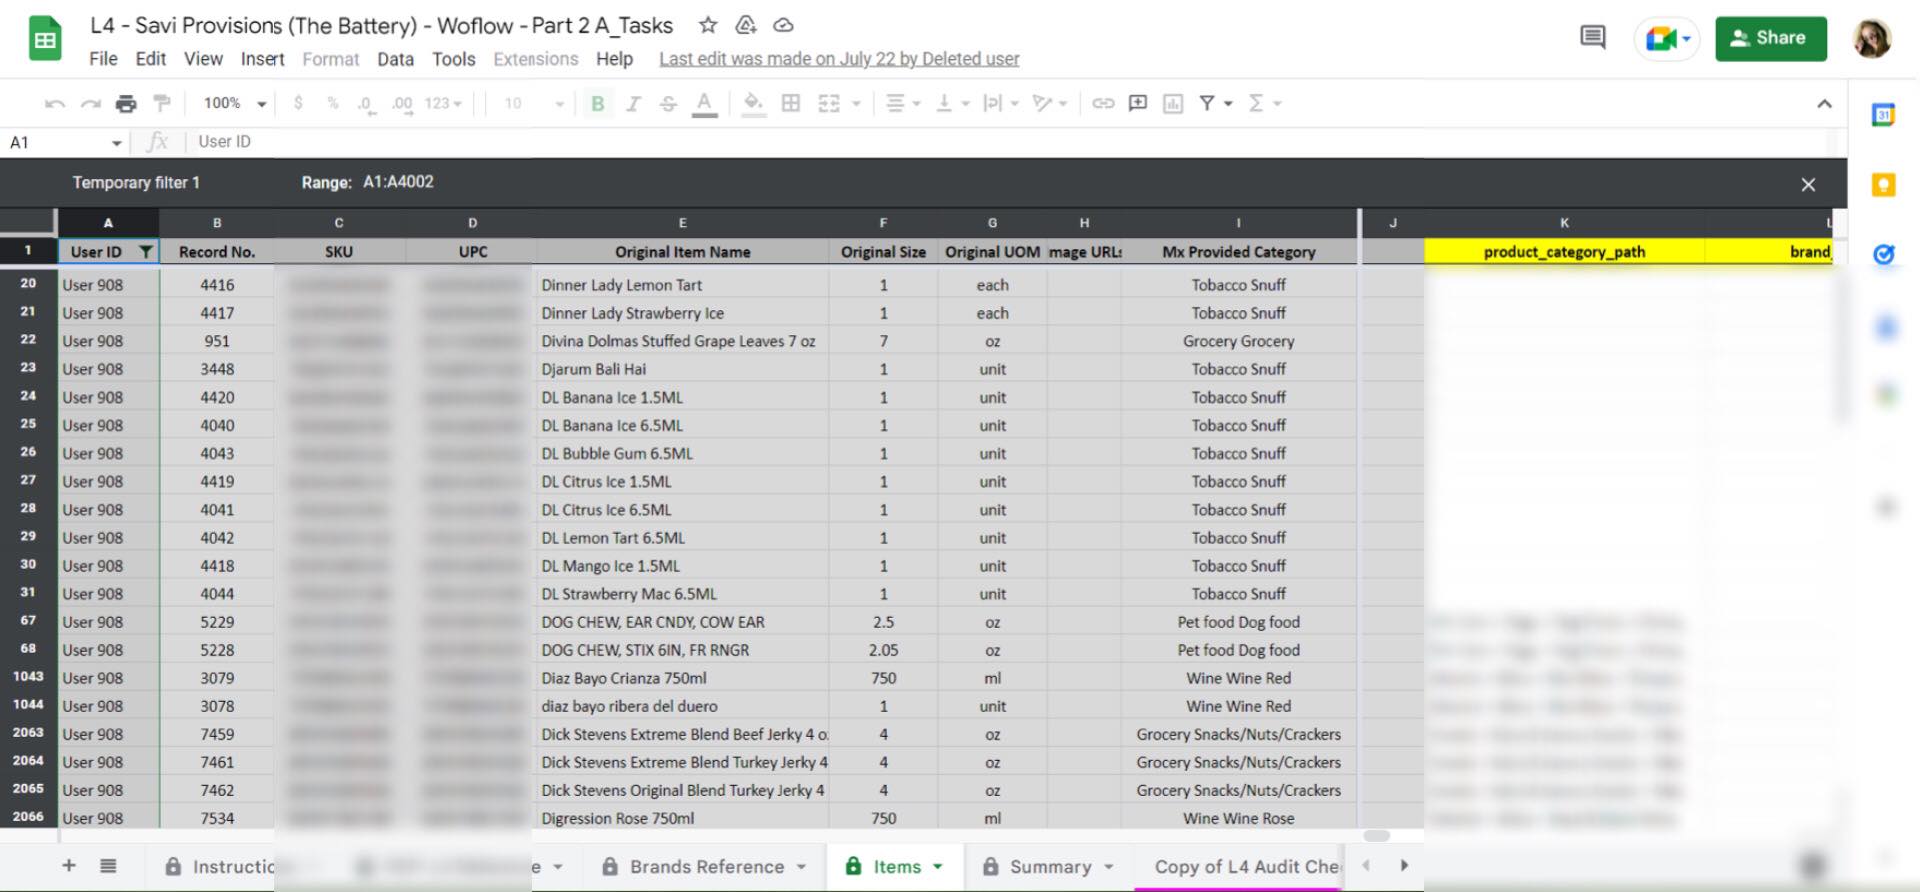Select the paint format tool
Viewport: 1920px width, 892px height.
tap(161, 103)
